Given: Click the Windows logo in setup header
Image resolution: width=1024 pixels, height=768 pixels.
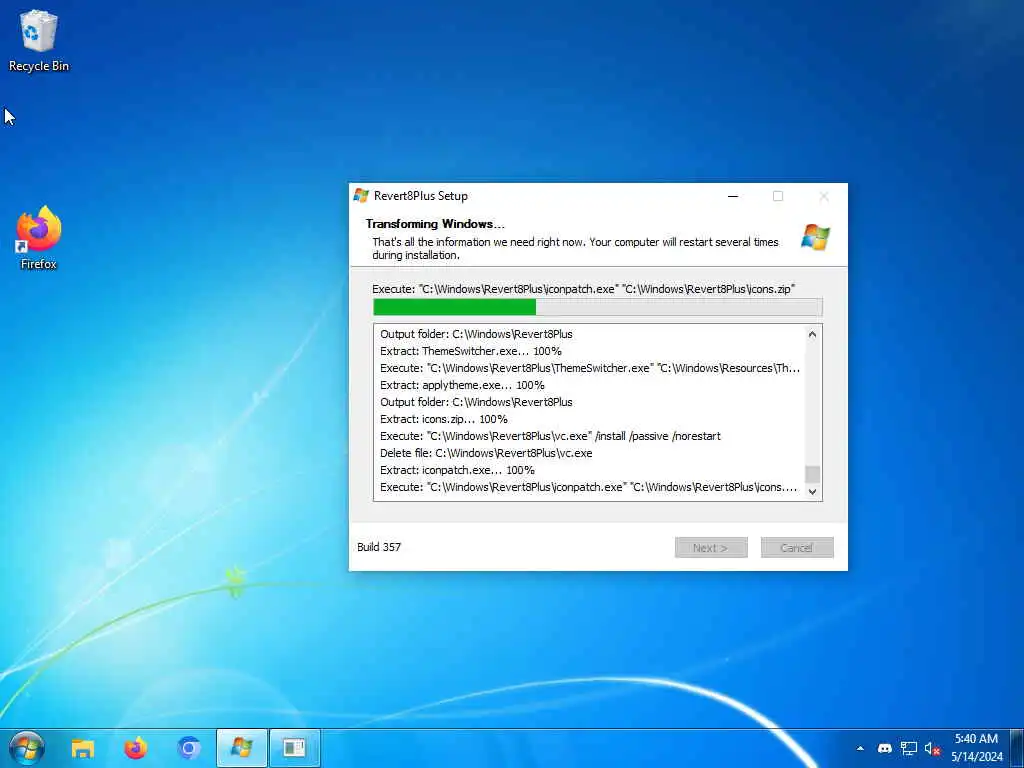Looking at the screenshot, I should pos(815,236).
